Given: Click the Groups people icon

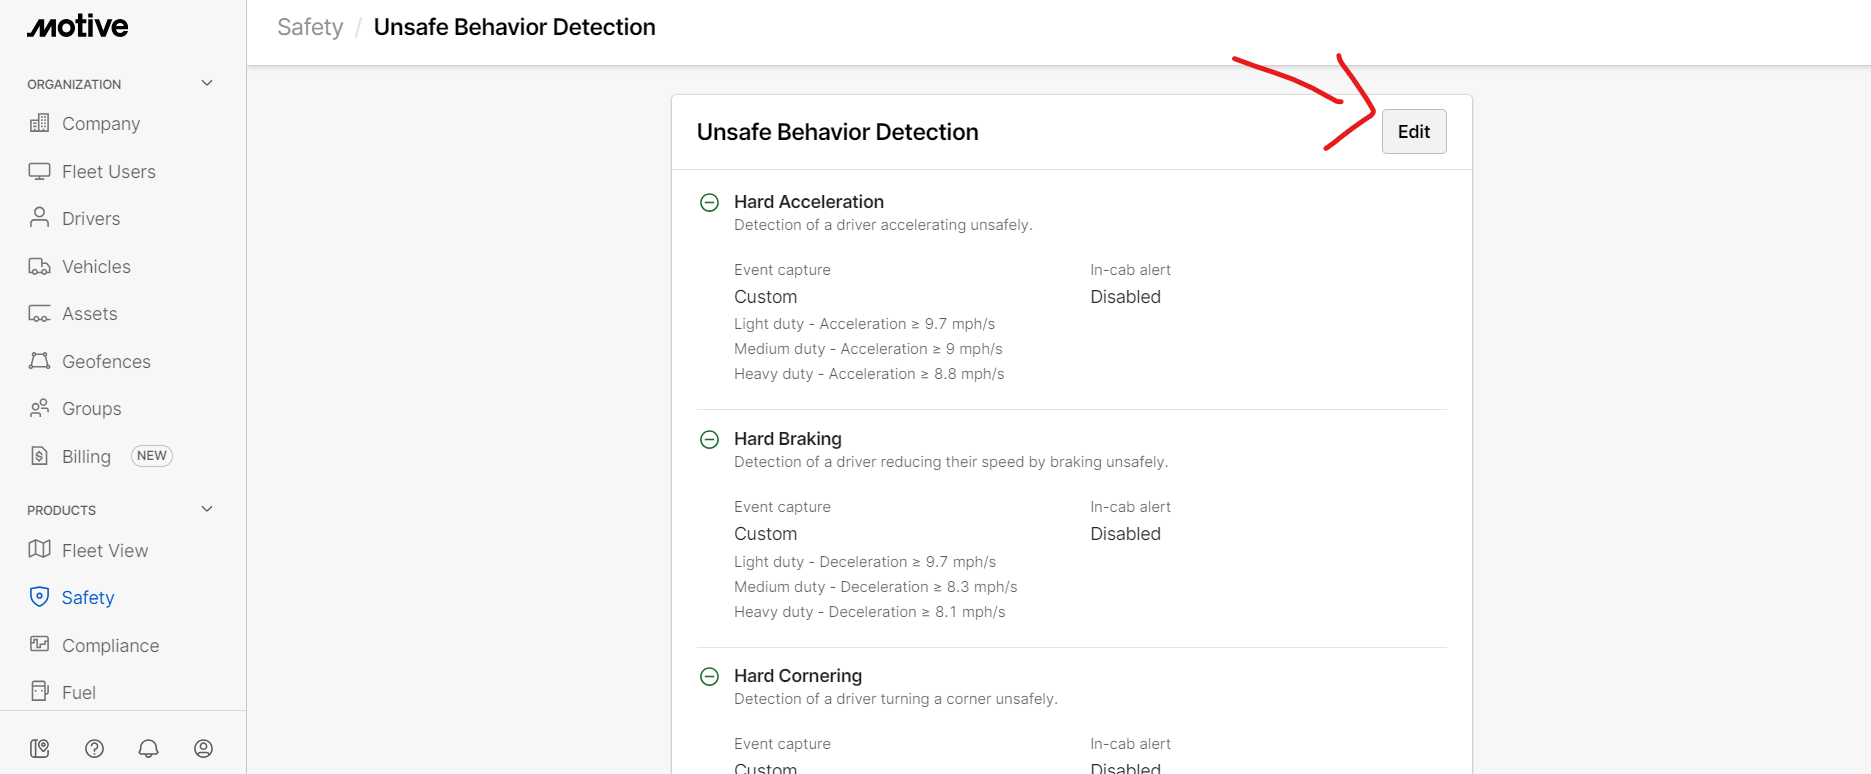Looking at the screenshot, I should tap(39, 408).
